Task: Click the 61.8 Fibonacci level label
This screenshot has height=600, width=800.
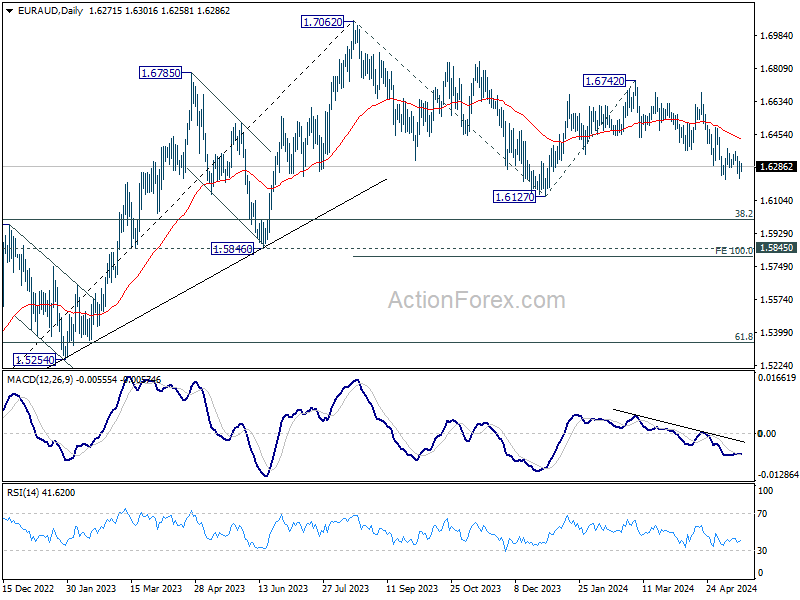Action: (744, 337)
